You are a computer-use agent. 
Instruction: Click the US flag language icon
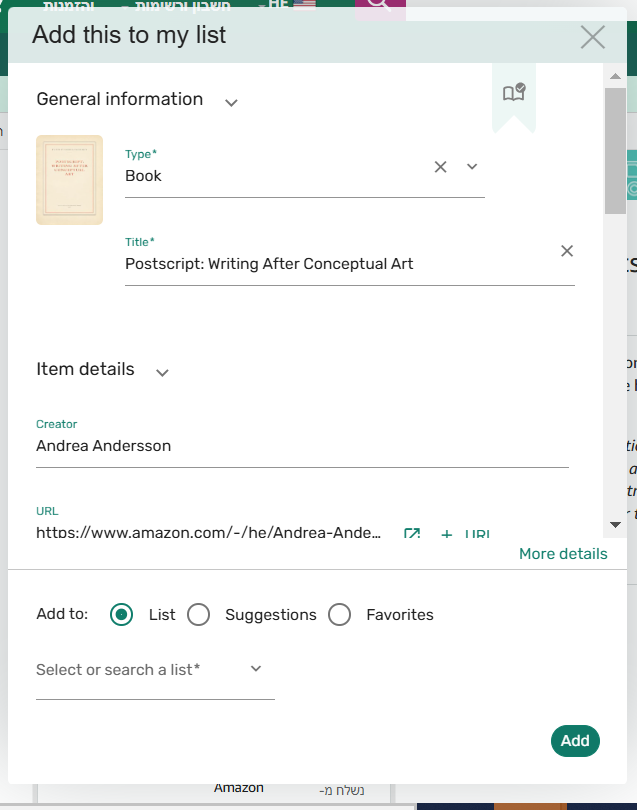click(305, 5)
